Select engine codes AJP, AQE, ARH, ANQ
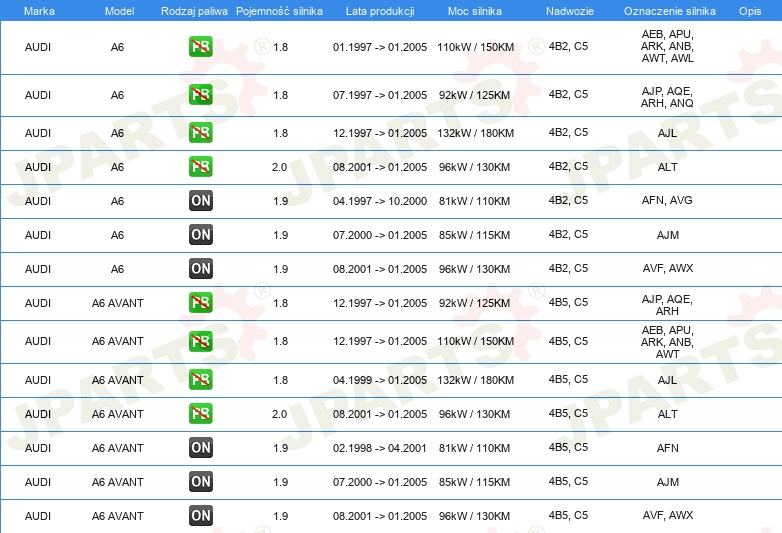 (x=667, y=97)
